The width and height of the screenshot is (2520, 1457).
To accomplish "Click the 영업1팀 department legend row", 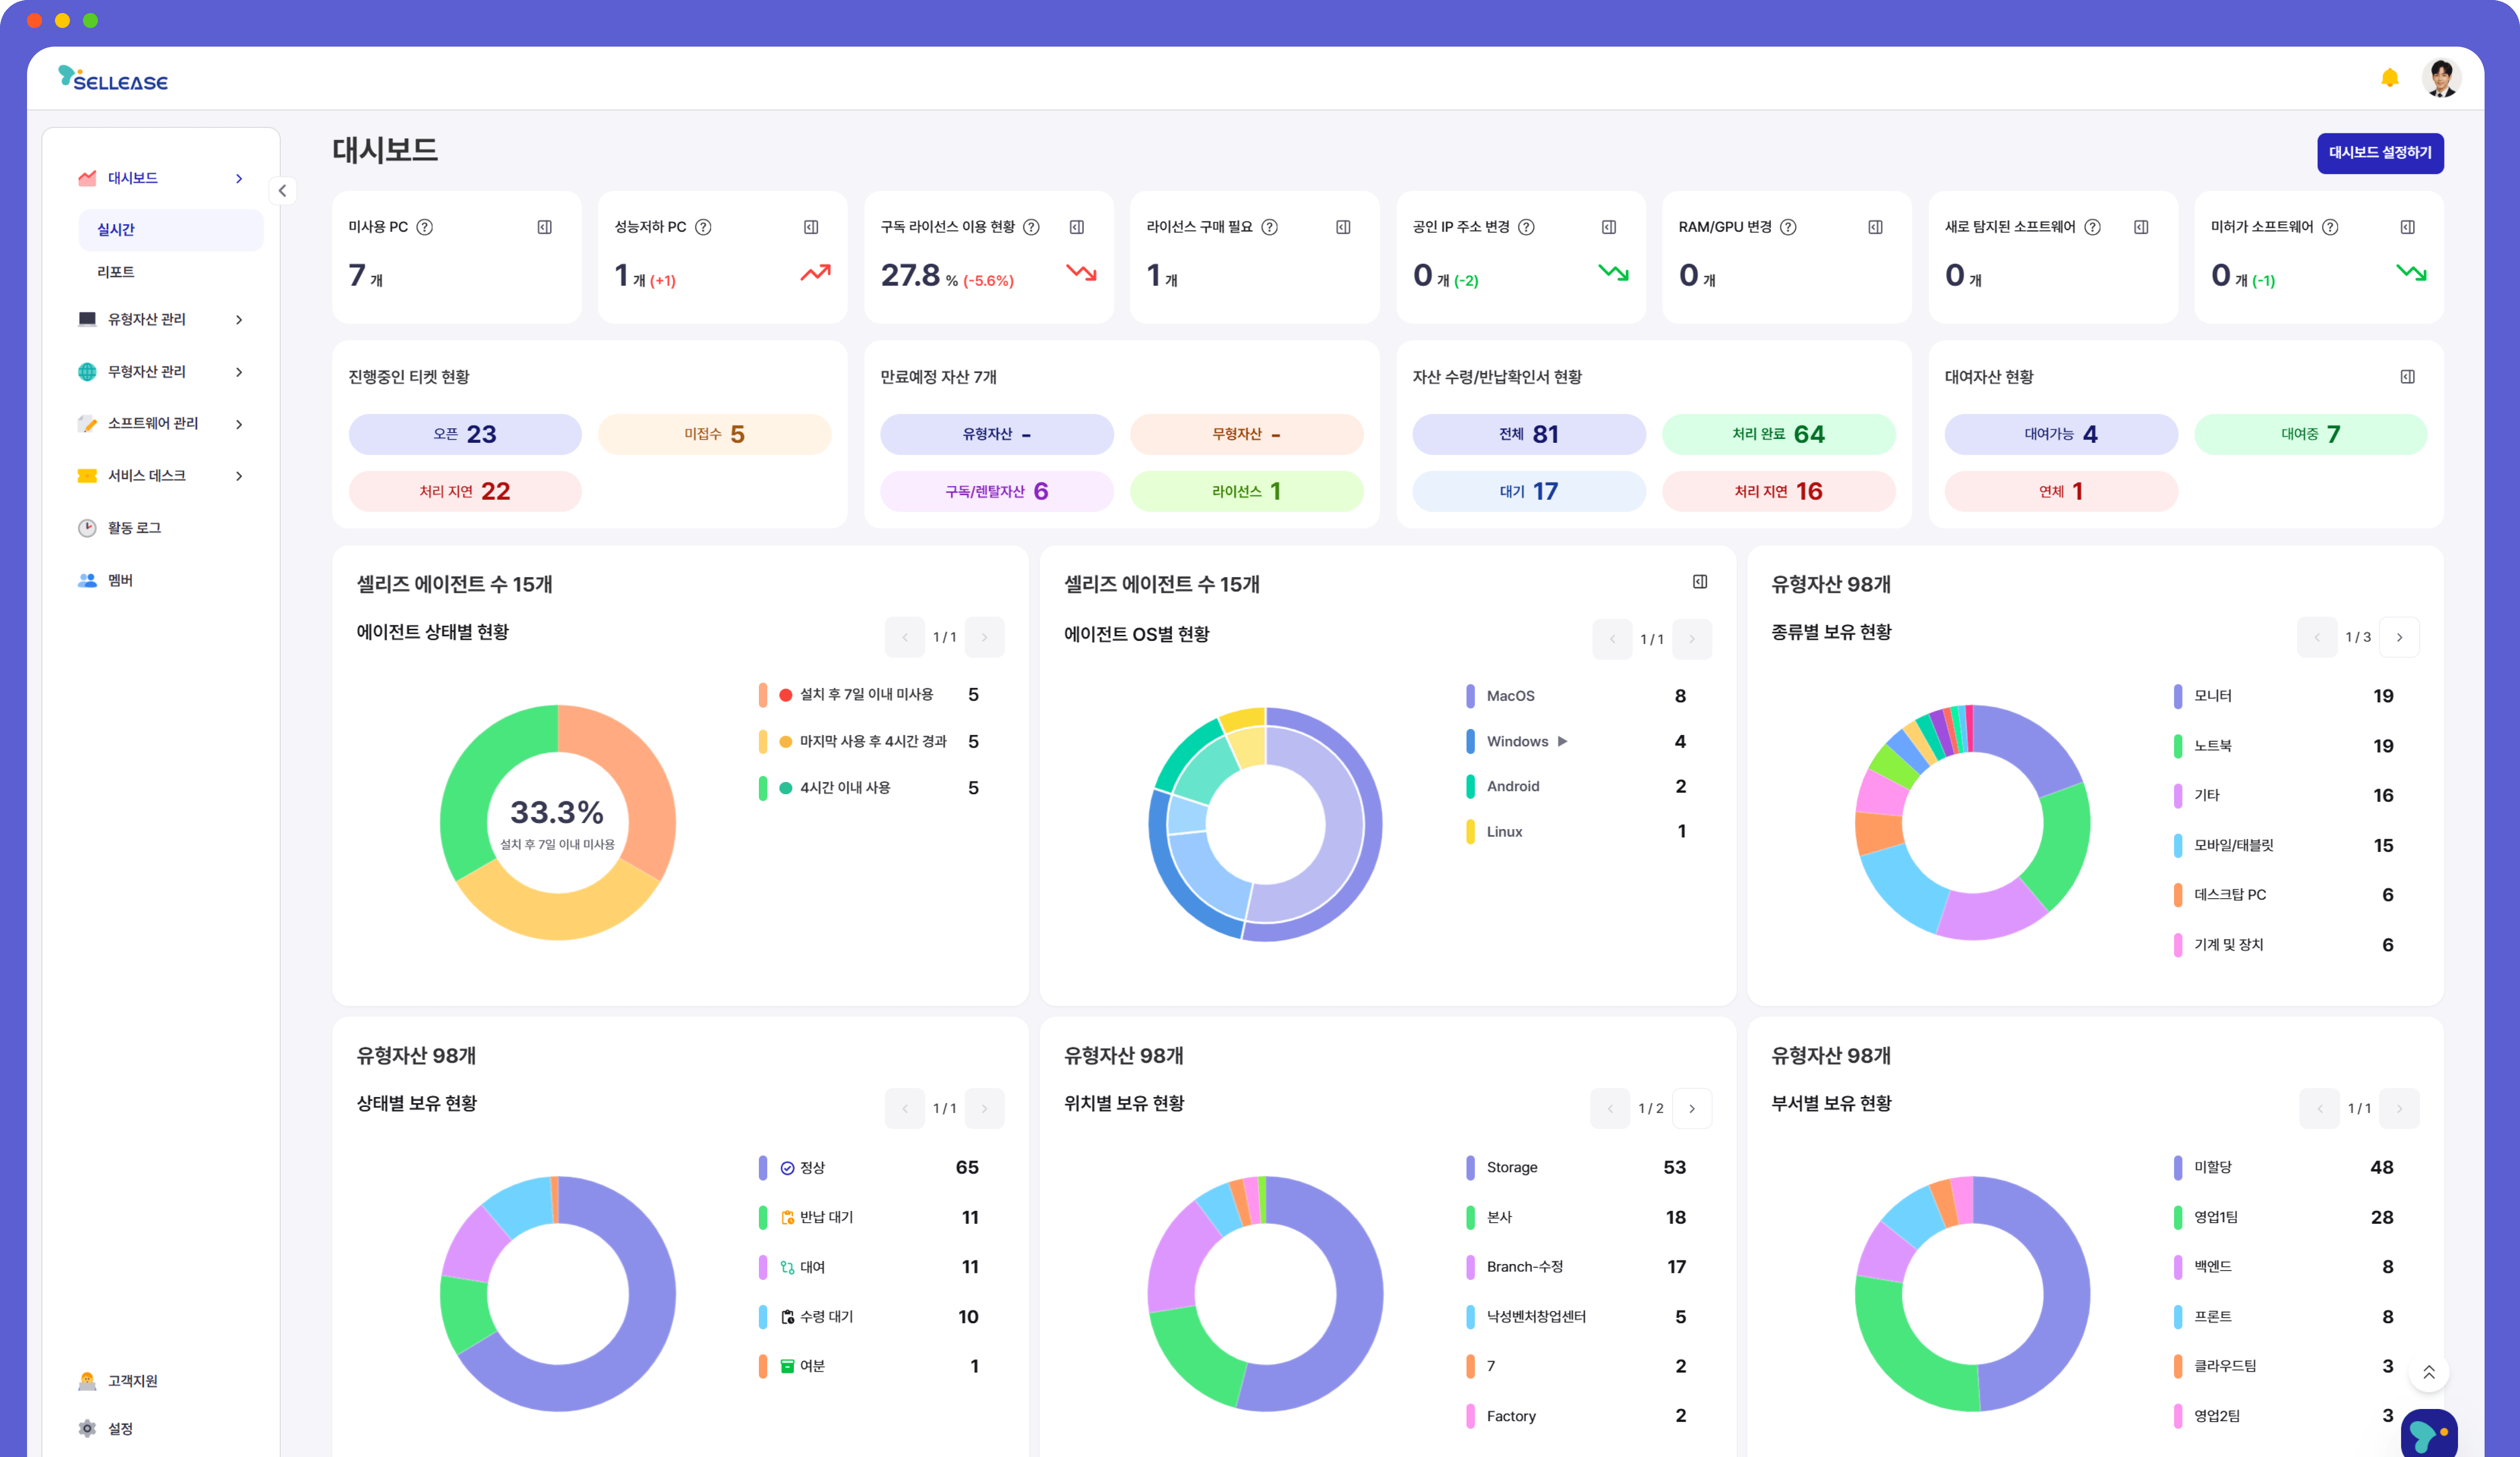I will (x=2284, y=1217).
